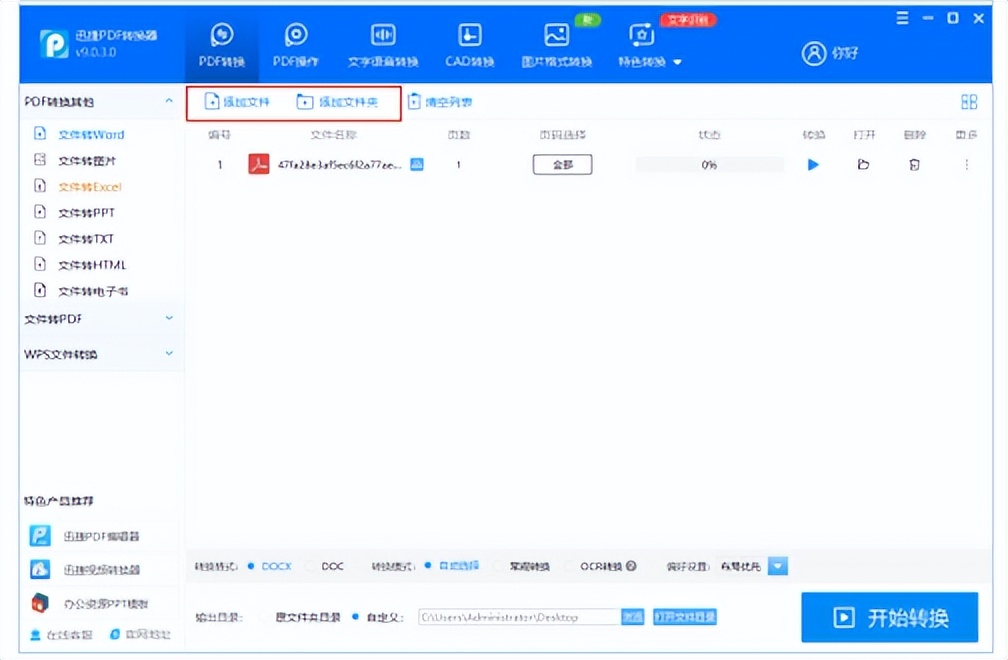Delete row 1 with trash icon
The width and height of the screenshot is (1008, 660).
[914, 165]
